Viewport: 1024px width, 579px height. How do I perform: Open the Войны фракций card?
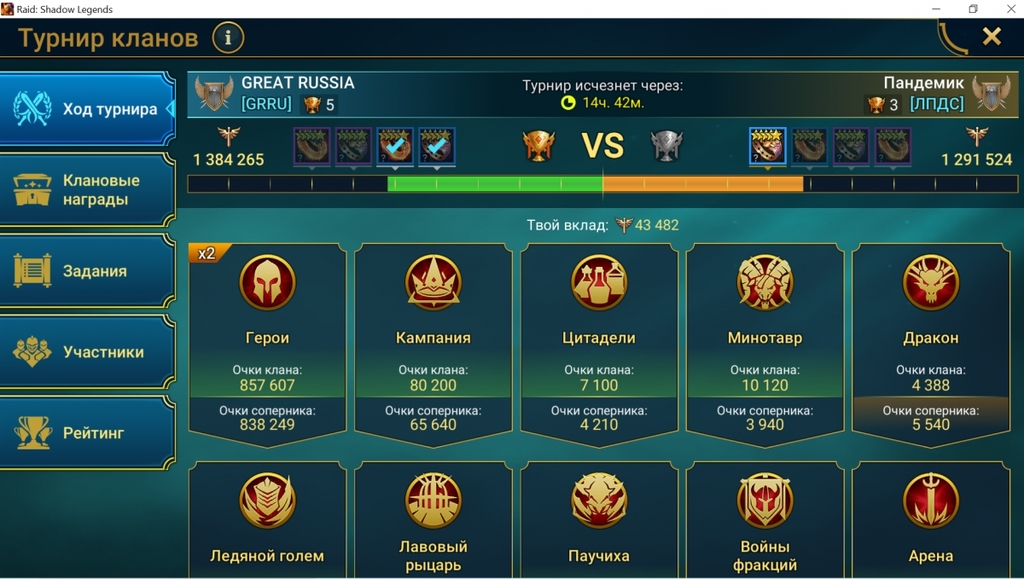point(765,520)
